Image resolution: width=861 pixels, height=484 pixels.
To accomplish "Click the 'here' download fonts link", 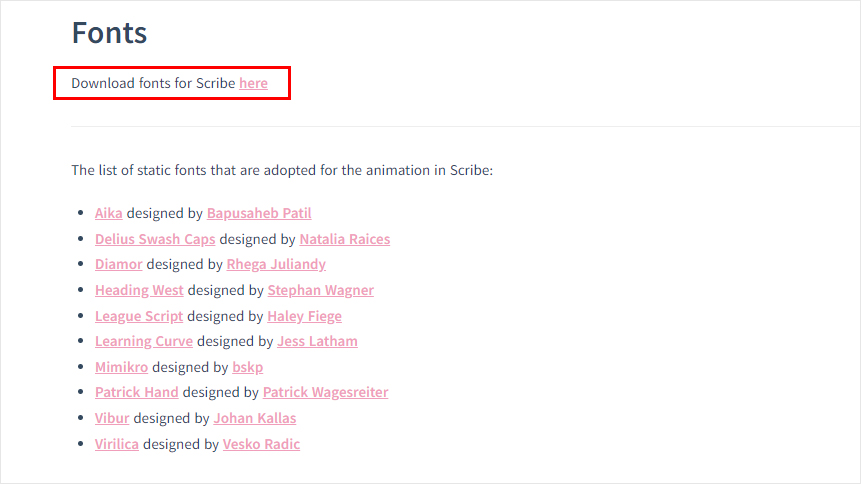I will click(253, 83).
